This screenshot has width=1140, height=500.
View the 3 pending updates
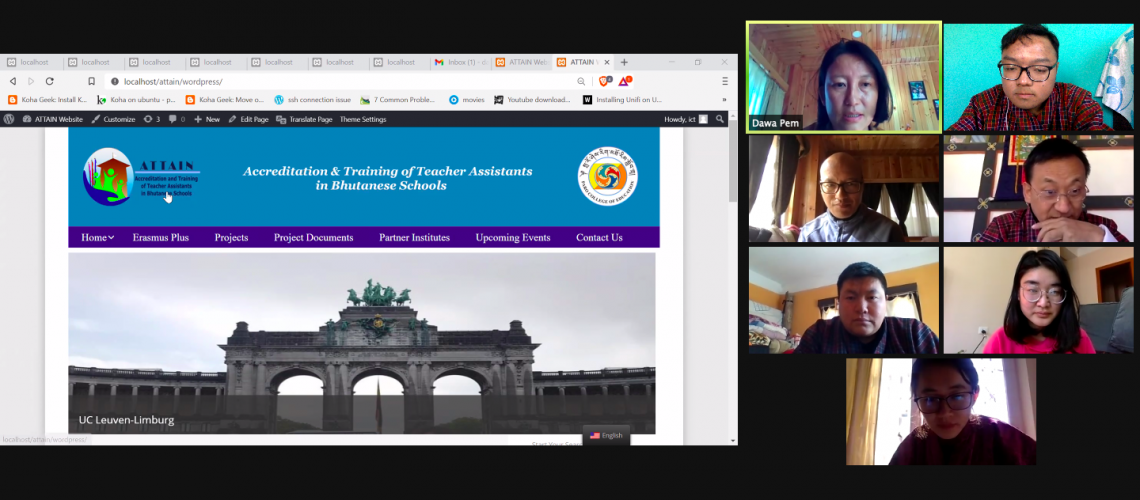(152, 119)
